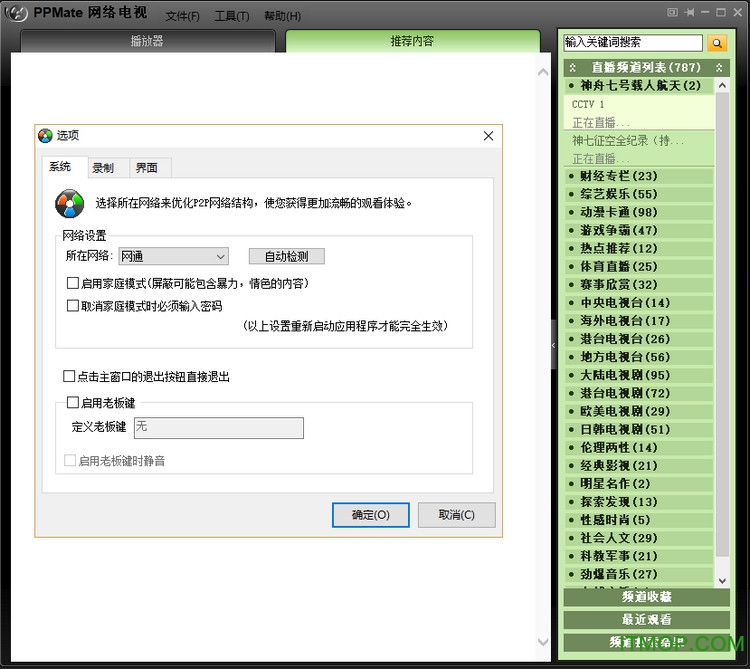Screen dimensions: 750x669
Task: Click the mini-mode icon in title bar
Action: (x=672, y=12)
